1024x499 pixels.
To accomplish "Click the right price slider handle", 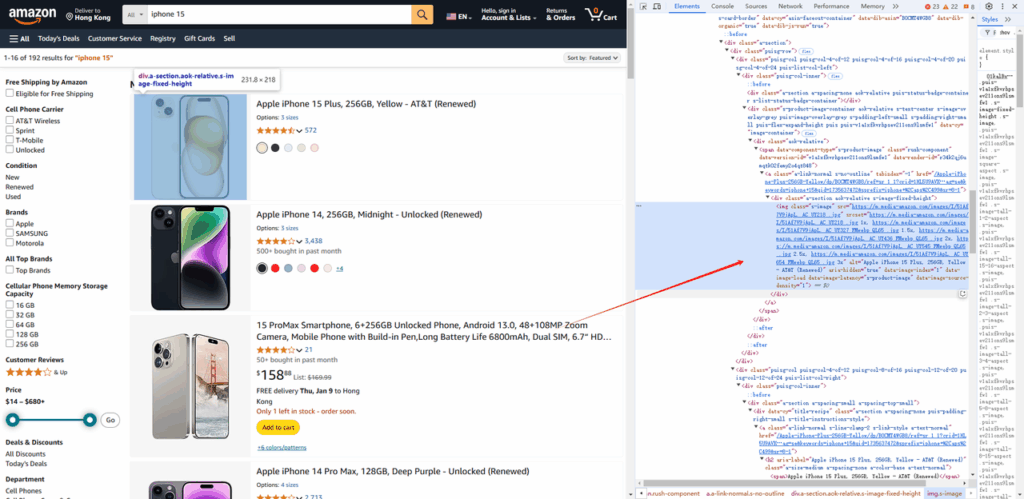I will (90, 419).
